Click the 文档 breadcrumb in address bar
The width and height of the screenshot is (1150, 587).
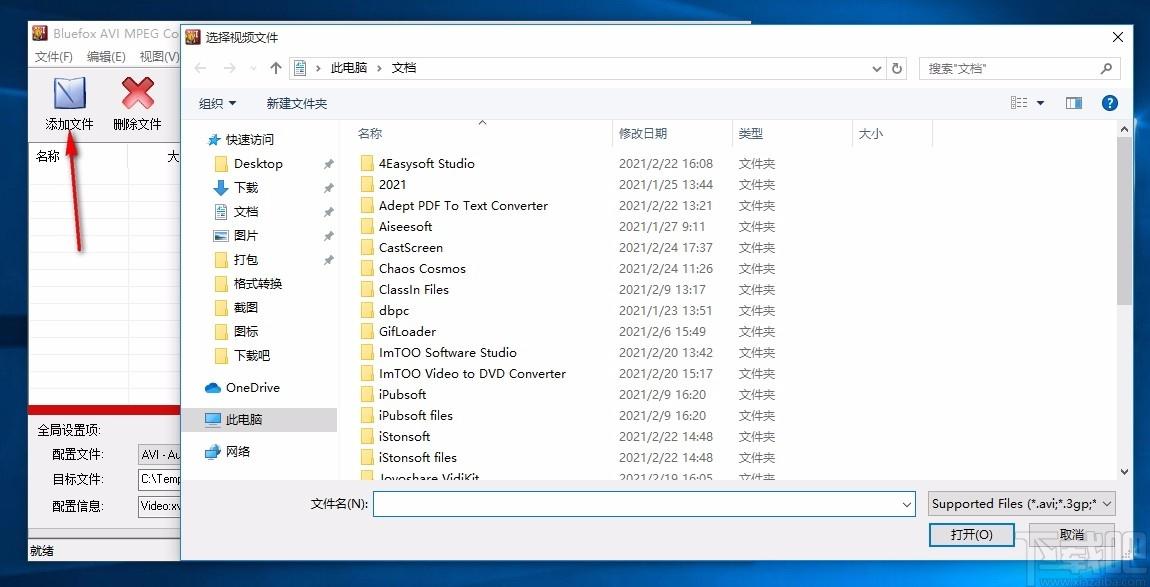pos(404,68)
